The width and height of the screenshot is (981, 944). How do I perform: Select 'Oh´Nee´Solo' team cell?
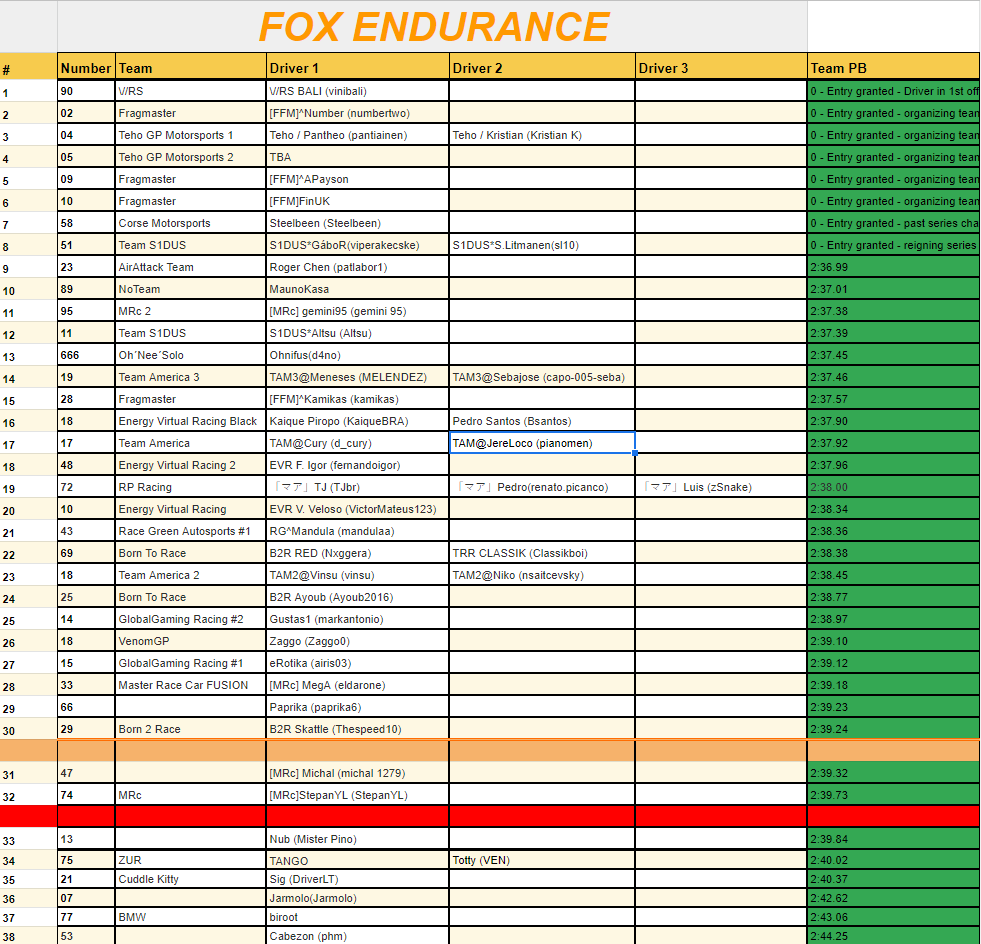tap(191, 355)
